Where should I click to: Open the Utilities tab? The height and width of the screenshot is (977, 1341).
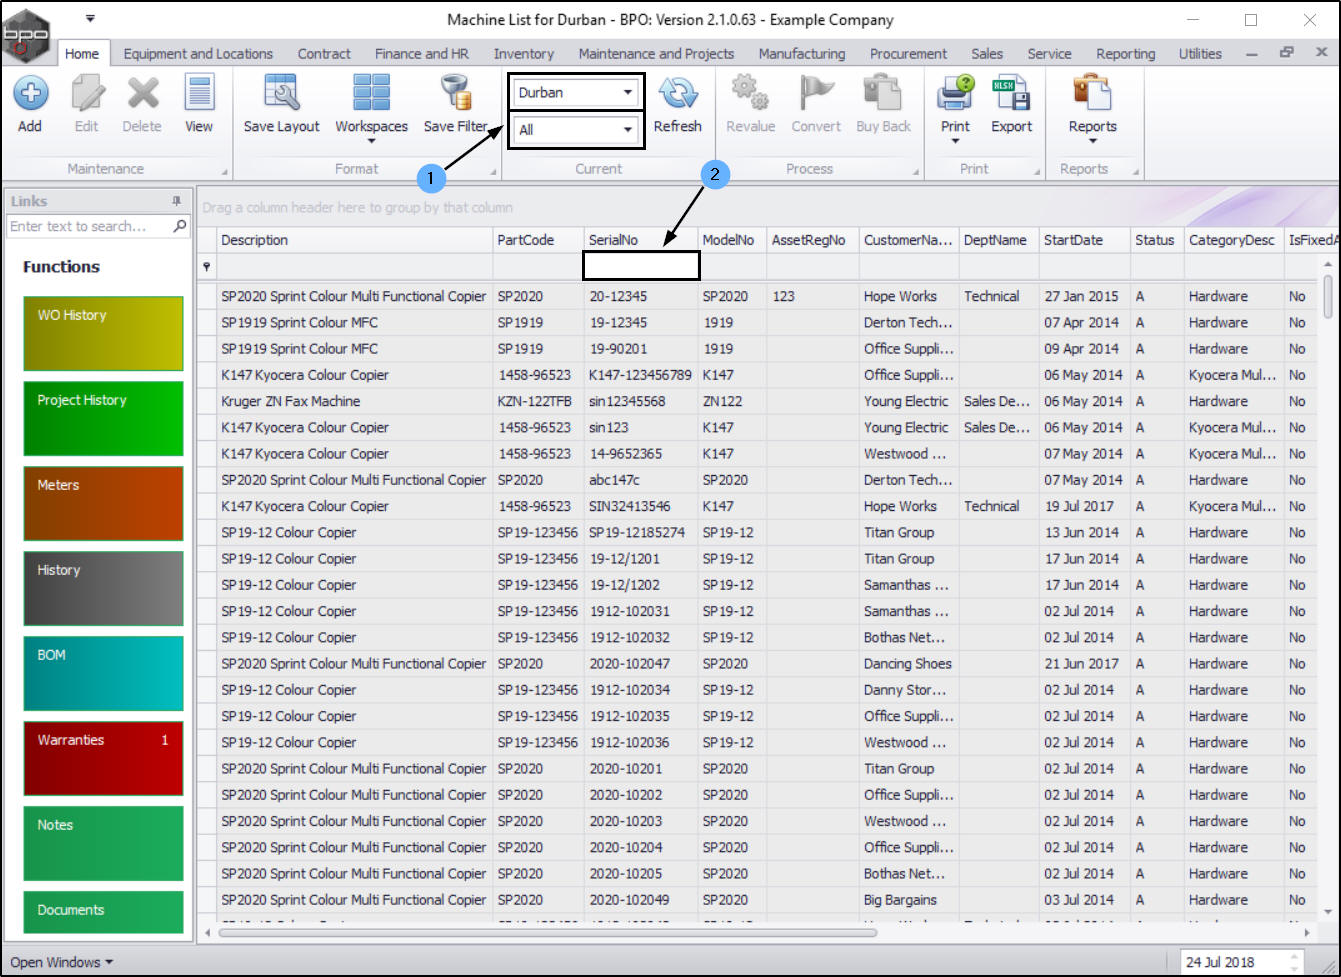point(1200,54)
